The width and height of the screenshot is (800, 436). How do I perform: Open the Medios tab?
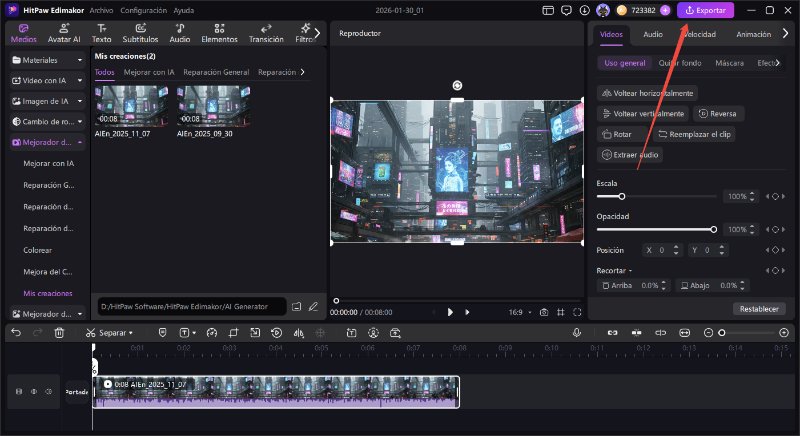tap(23, 33)
